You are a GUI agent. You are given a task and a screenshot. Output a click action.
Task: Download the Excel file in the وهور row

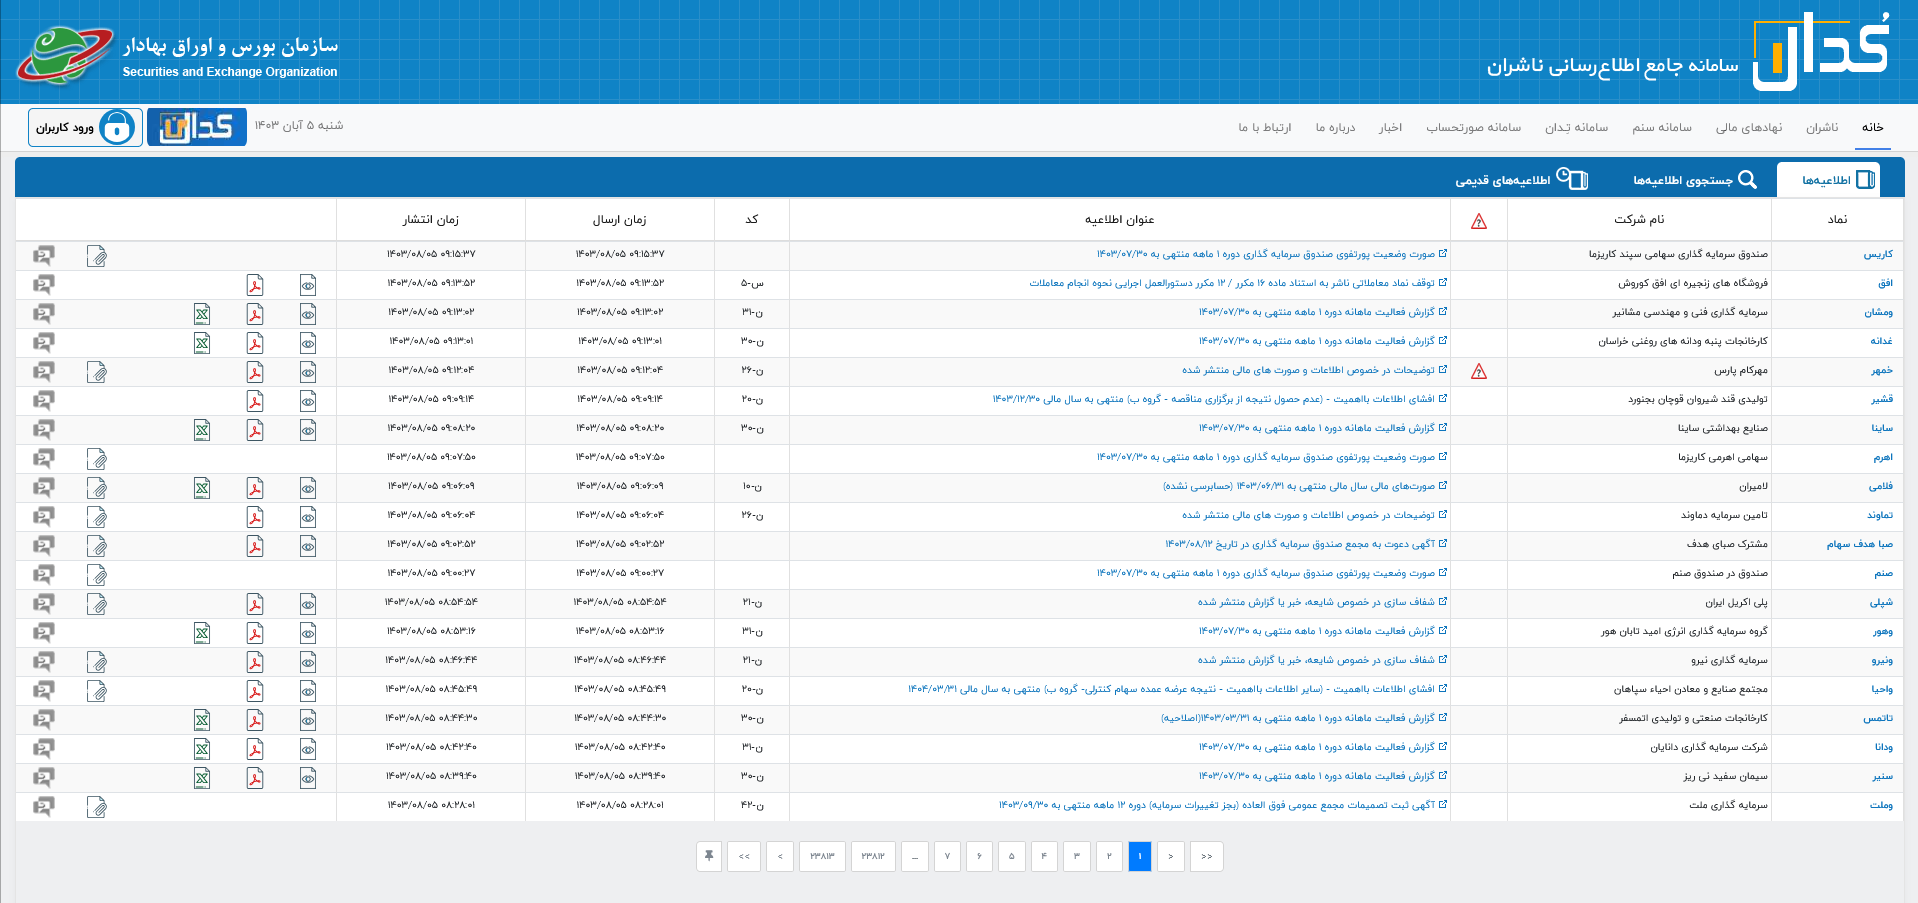pyautogui.click(x=202, y=633)
